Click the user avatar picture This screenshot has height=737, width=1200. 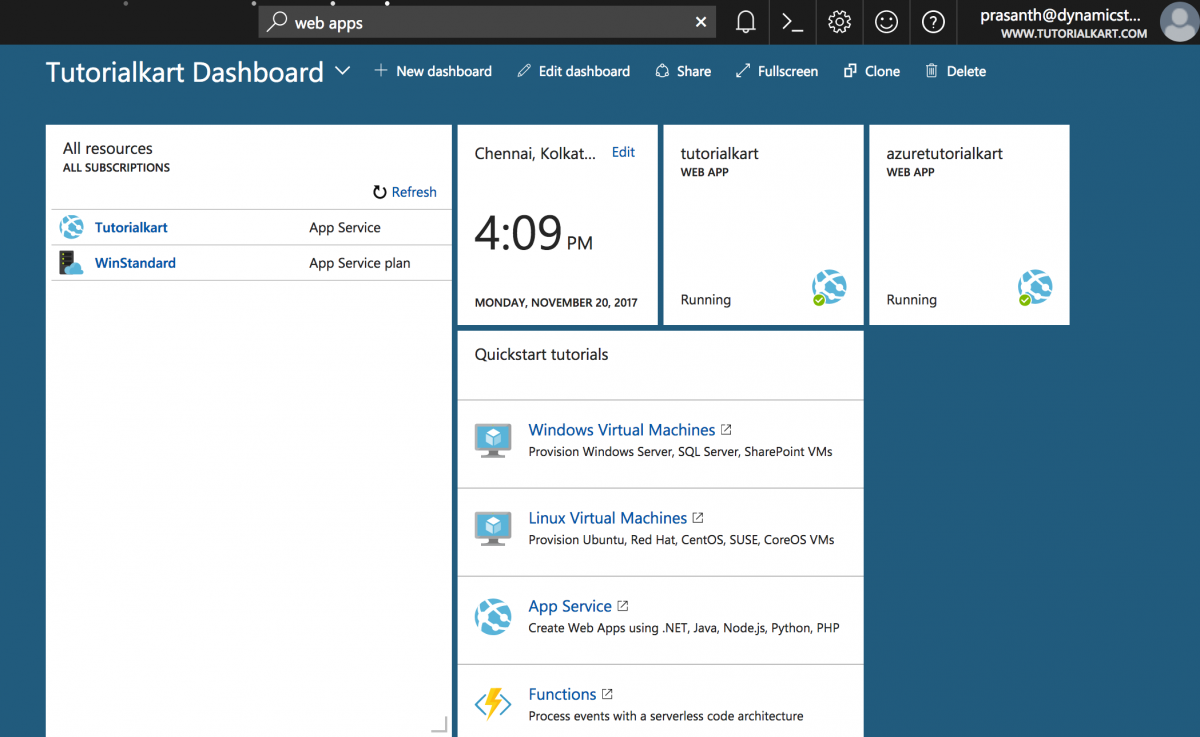[x=1178, y=22]
